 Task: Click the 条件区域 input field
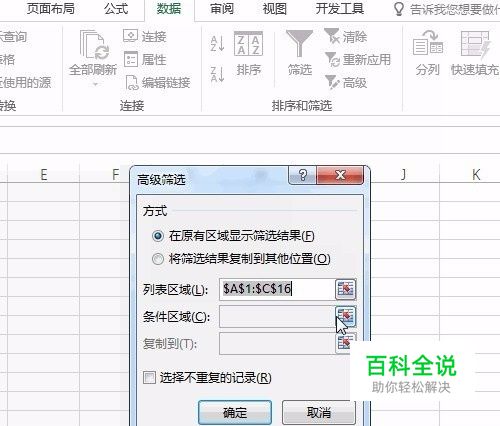[277, 316]
